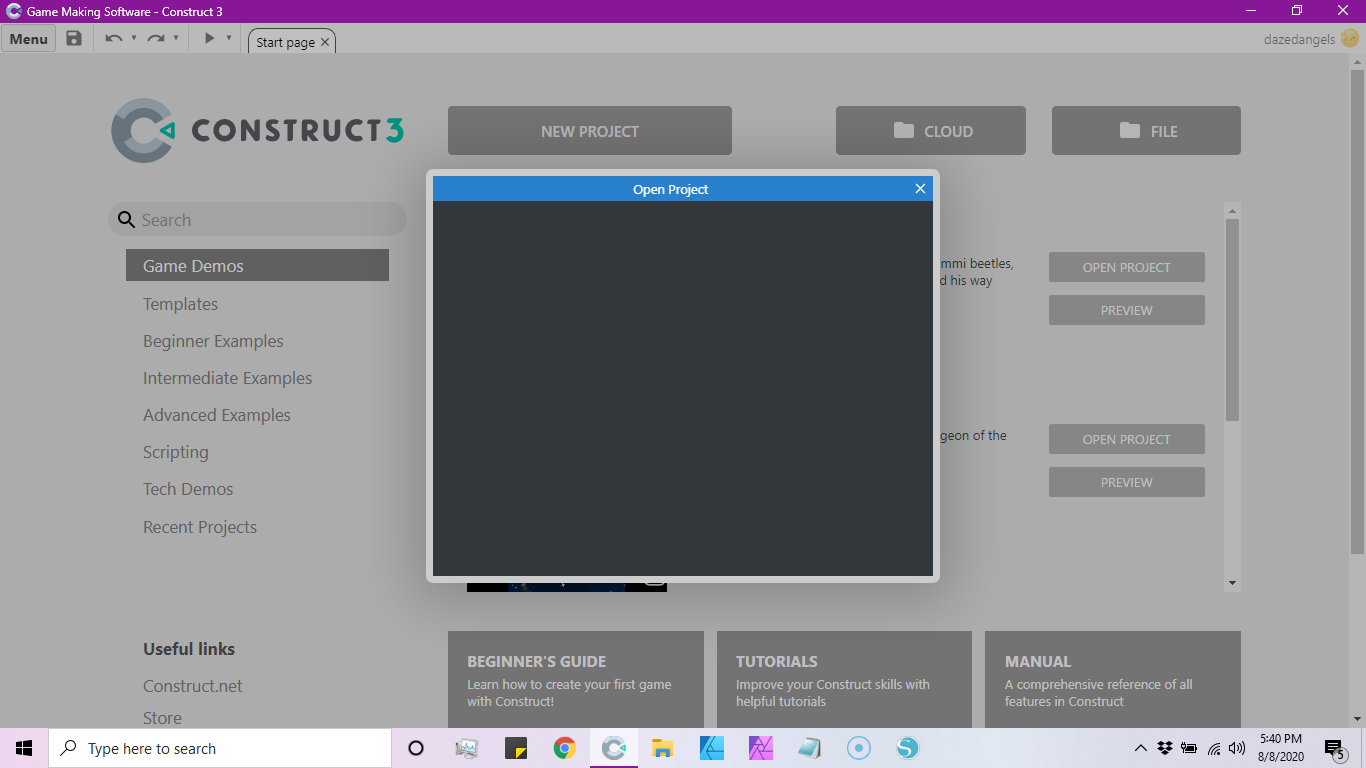Click the examples list scroll up arrow
Screen dimensions: 1366x768
pos(1232,211)
